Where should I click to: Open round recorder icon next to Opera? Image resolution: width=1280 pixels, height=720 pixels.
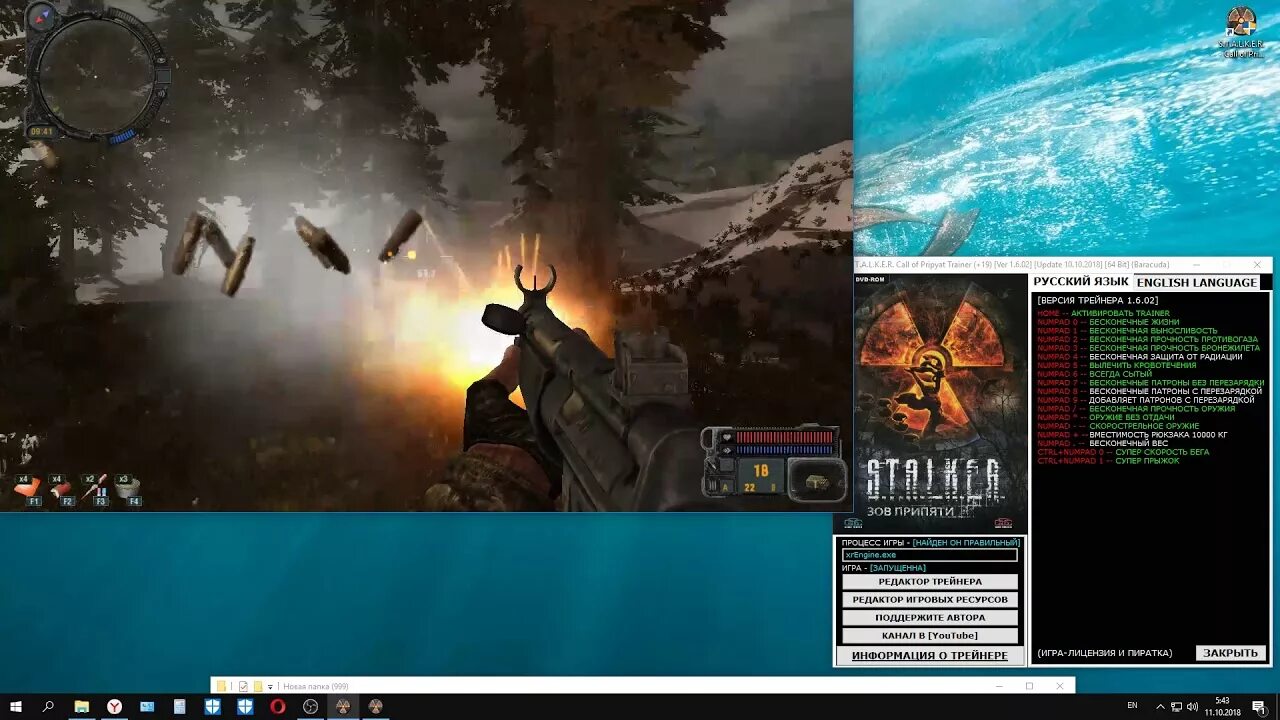(310, 706)
